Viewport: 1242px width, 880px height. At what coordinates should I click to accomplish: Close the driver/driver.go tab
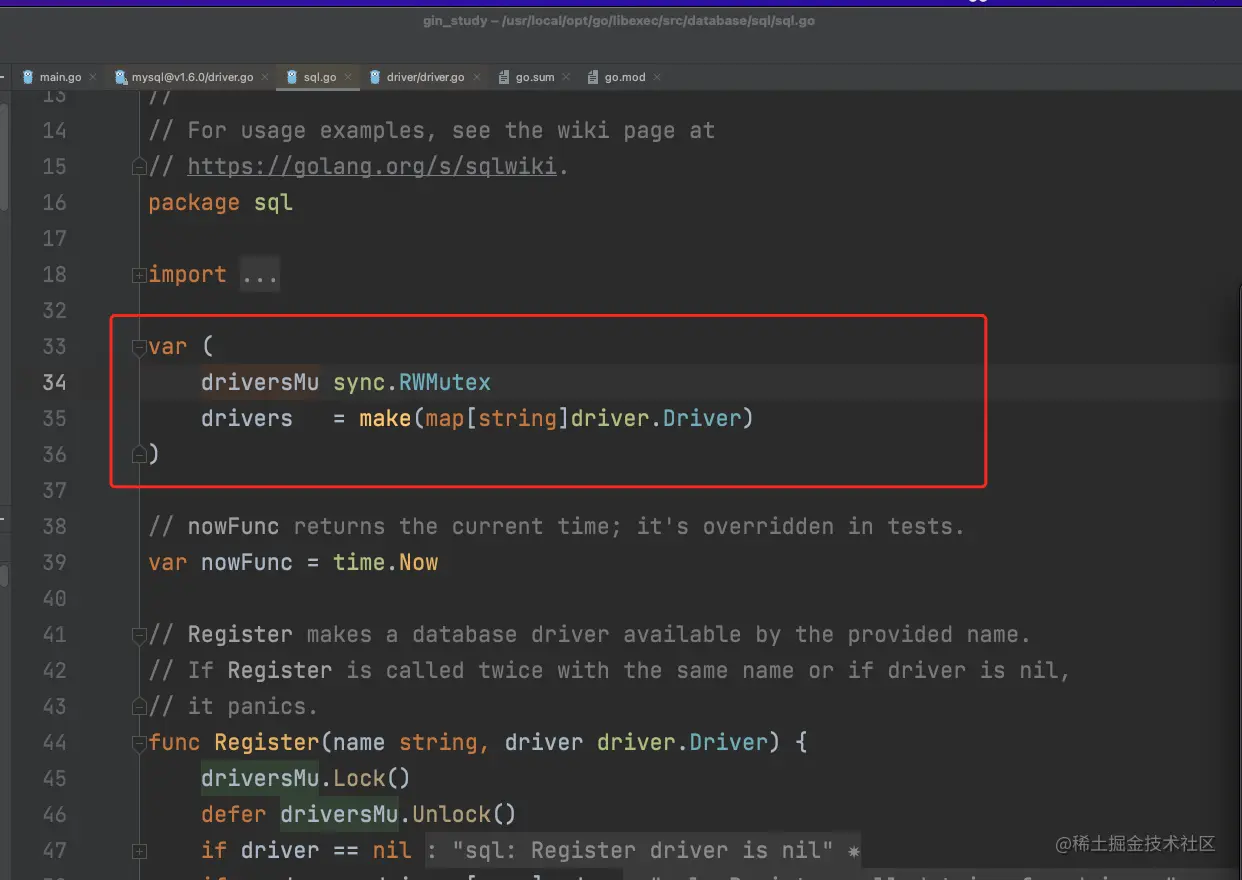click(x=475, y=77)
